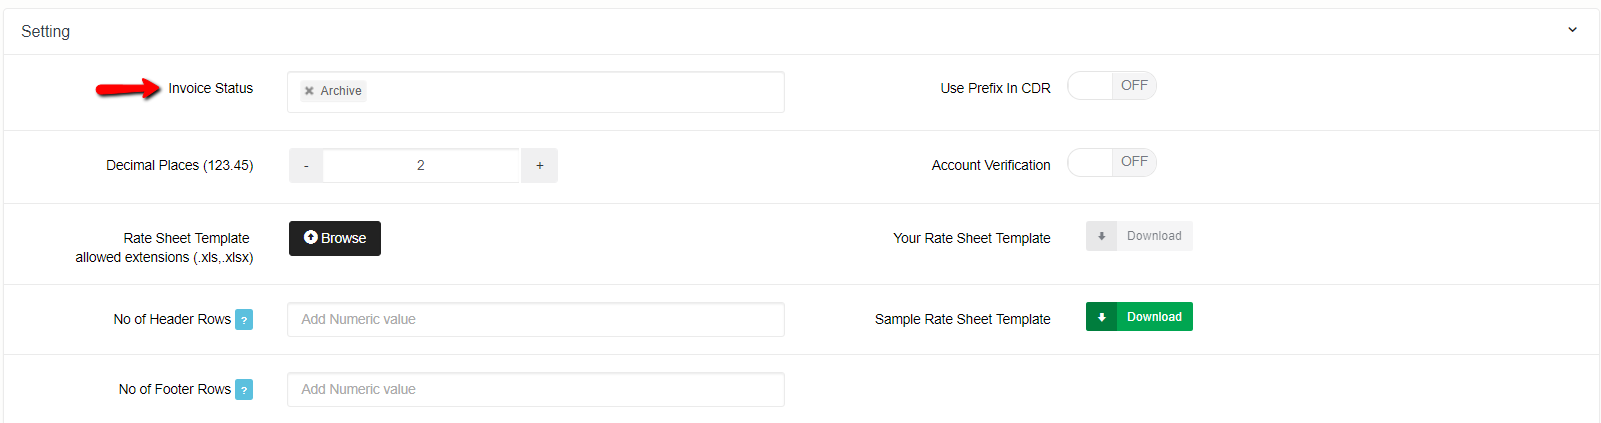Click the help icon beside No of Header Rows
The width and height of the screenshot is (1601, 423).
(244, 320)
